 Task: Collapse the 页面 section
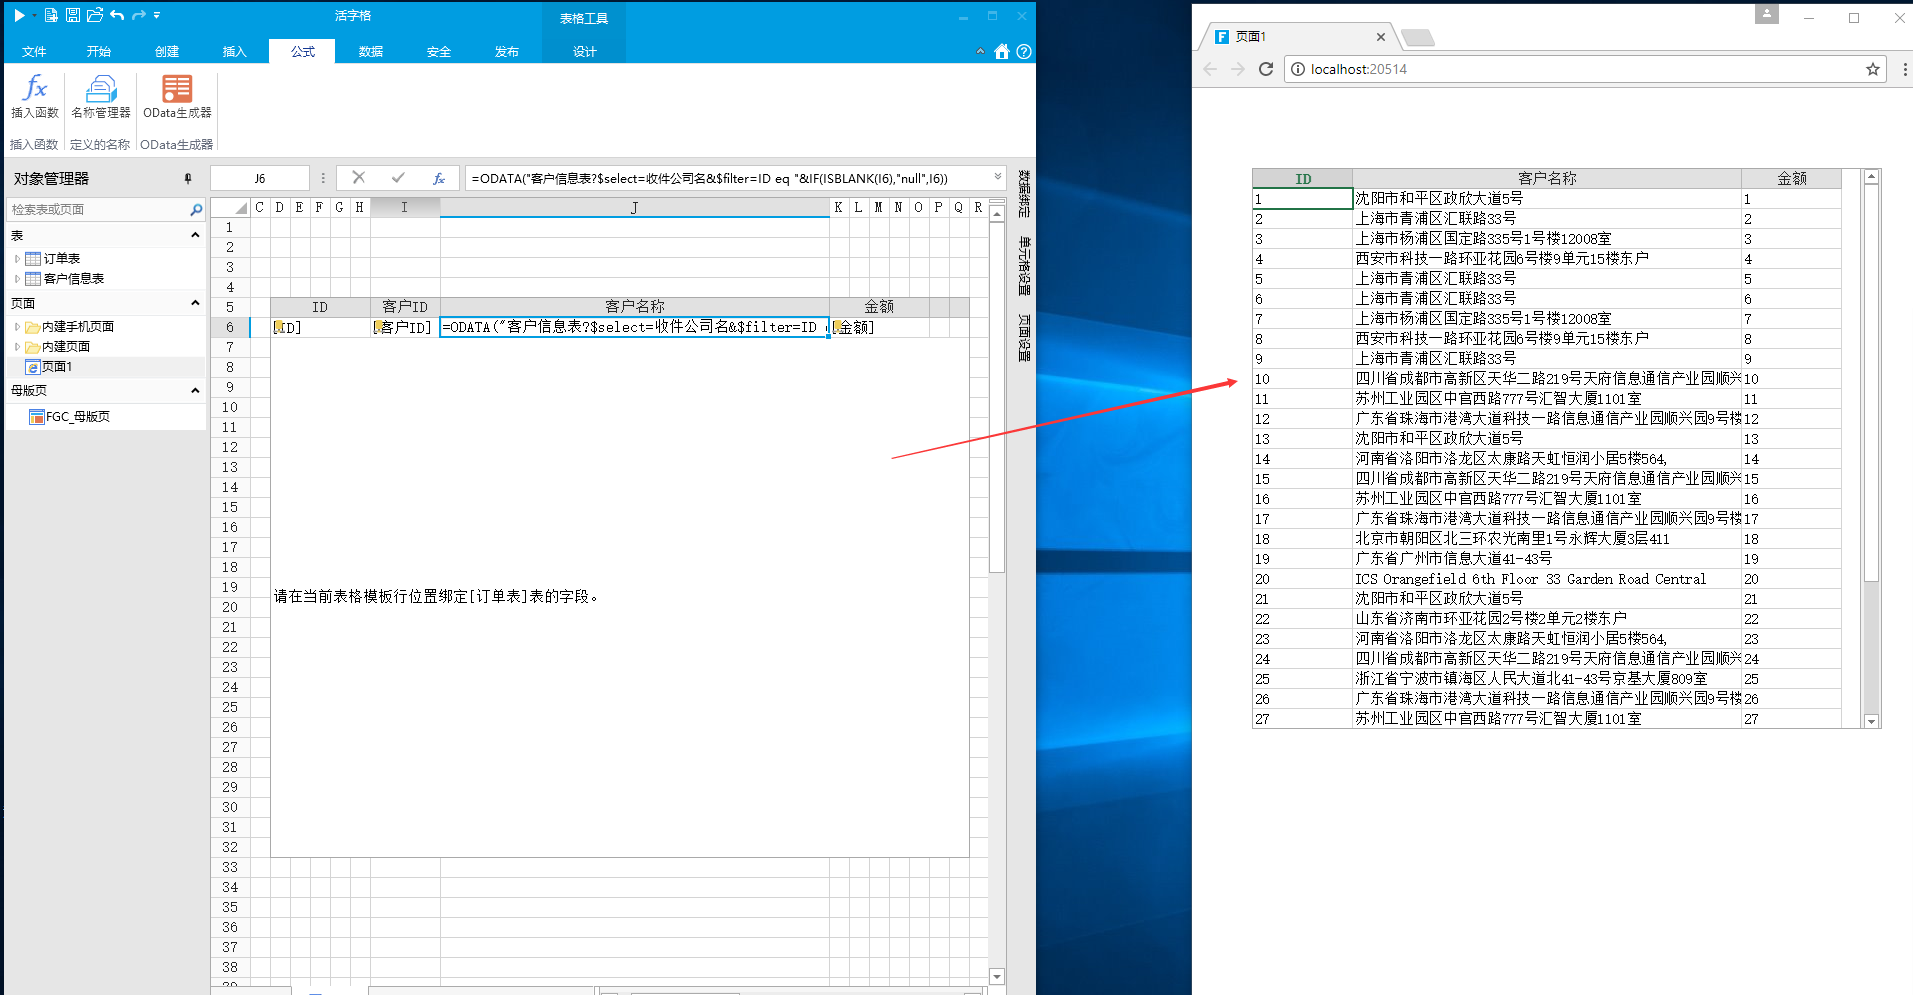coord(195,303)
